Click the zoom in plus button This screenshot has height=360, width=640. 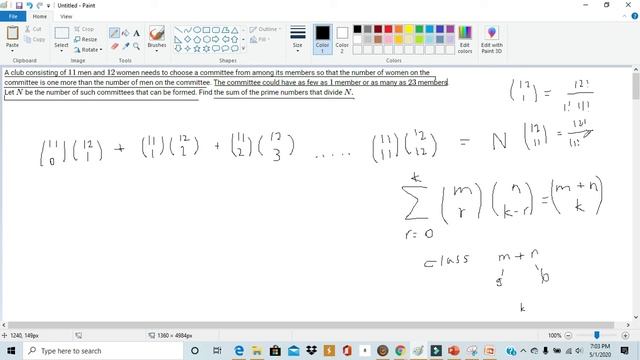pos(625,336)
